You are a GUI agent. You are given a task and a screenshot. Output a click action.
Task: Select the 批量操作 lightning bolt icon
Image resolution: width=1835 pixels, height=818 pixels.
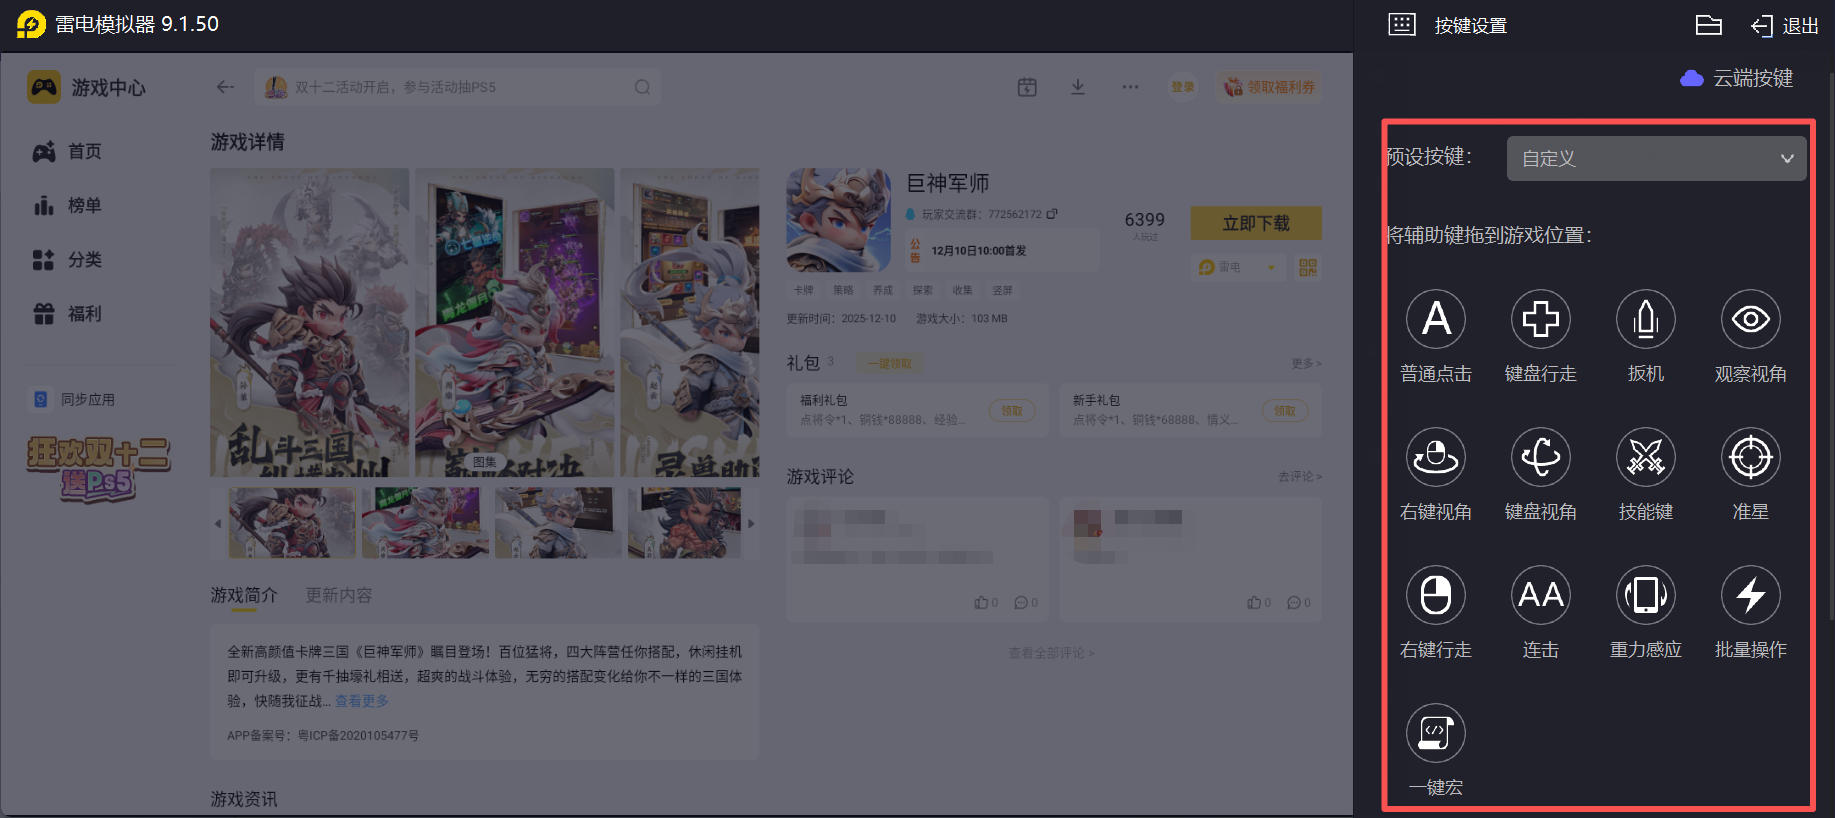(x=1751, y=596)
